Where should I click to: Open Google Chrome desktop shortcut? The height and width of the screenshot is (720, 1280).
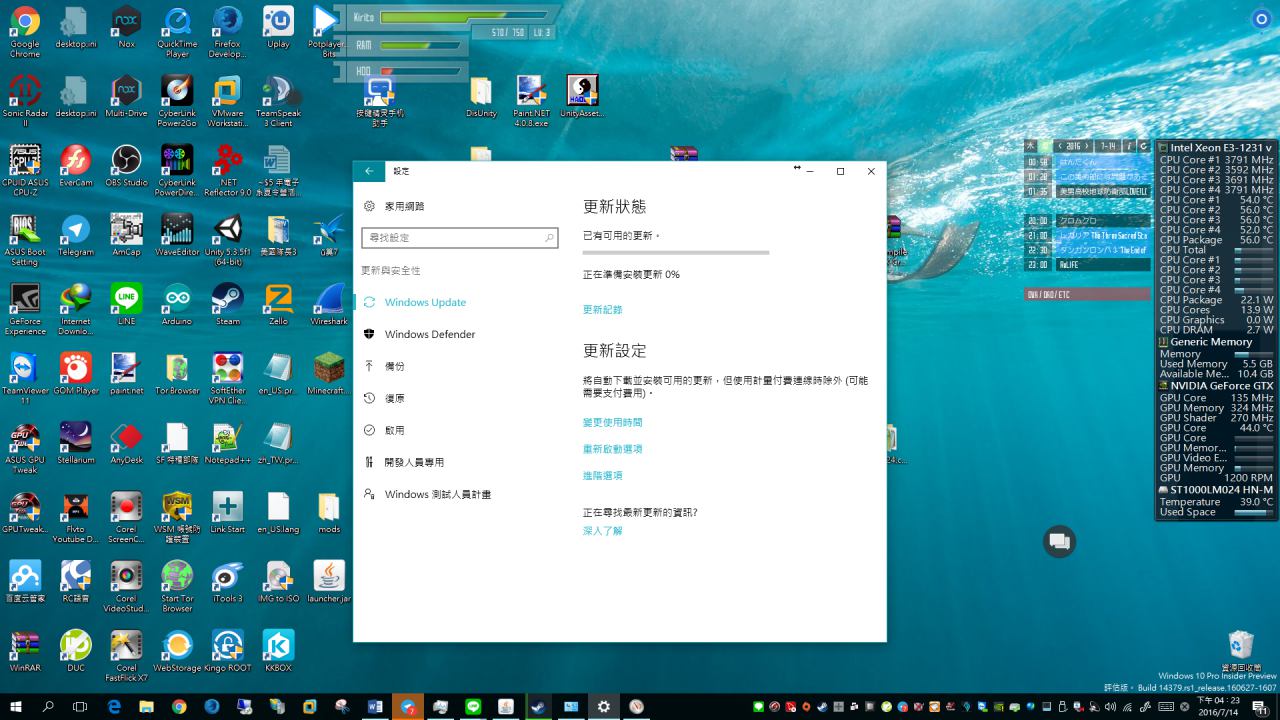coord(25,22)
